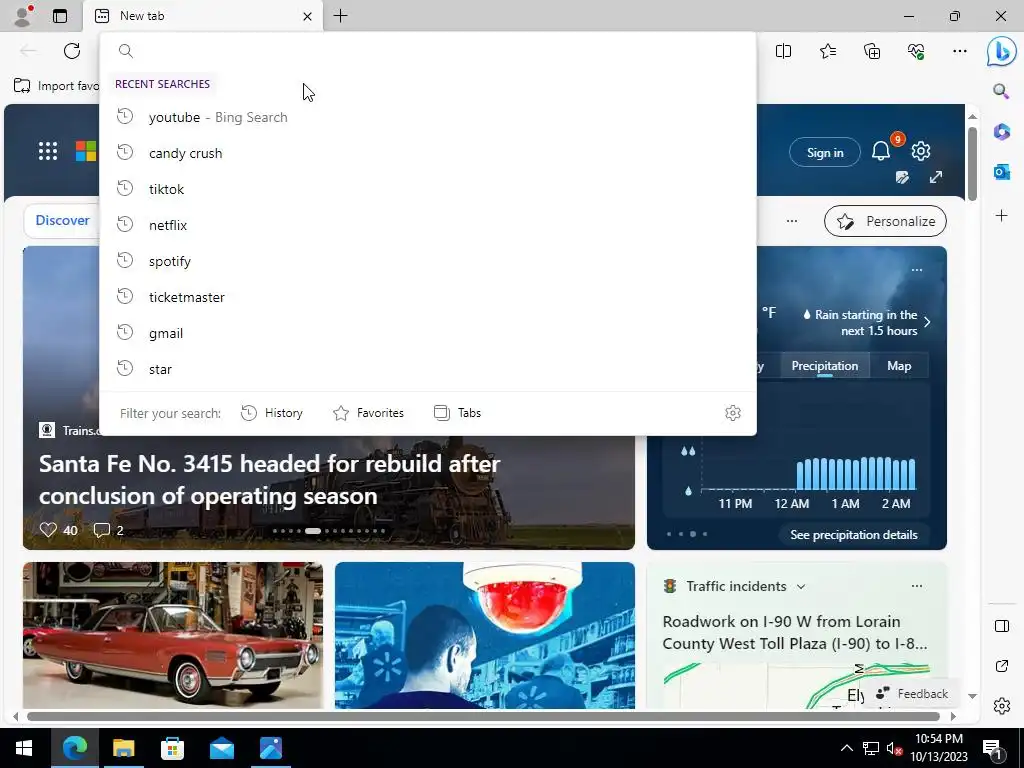Open sidebar Search icon
Image resolution: width=1024 pixels, height=768 pixels.
(x=1001, y=91)
